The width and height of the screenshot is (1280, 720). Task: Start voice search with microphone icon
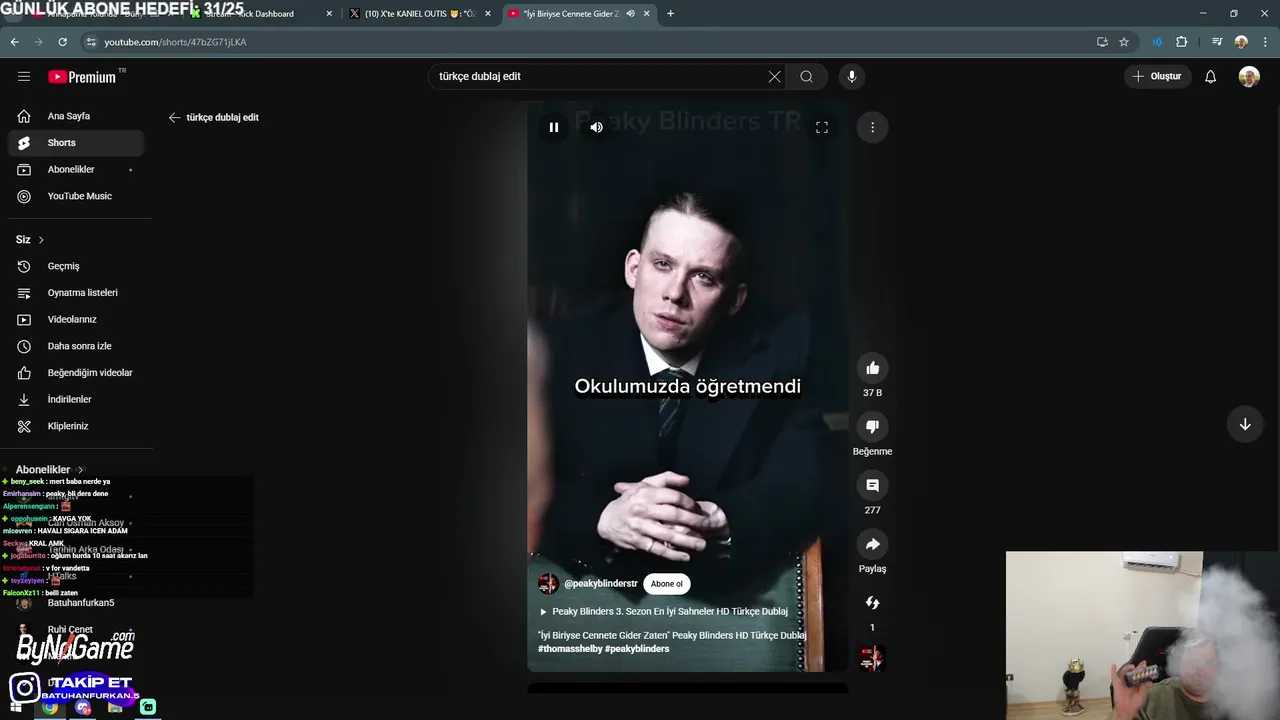click(x=852, y=76)
